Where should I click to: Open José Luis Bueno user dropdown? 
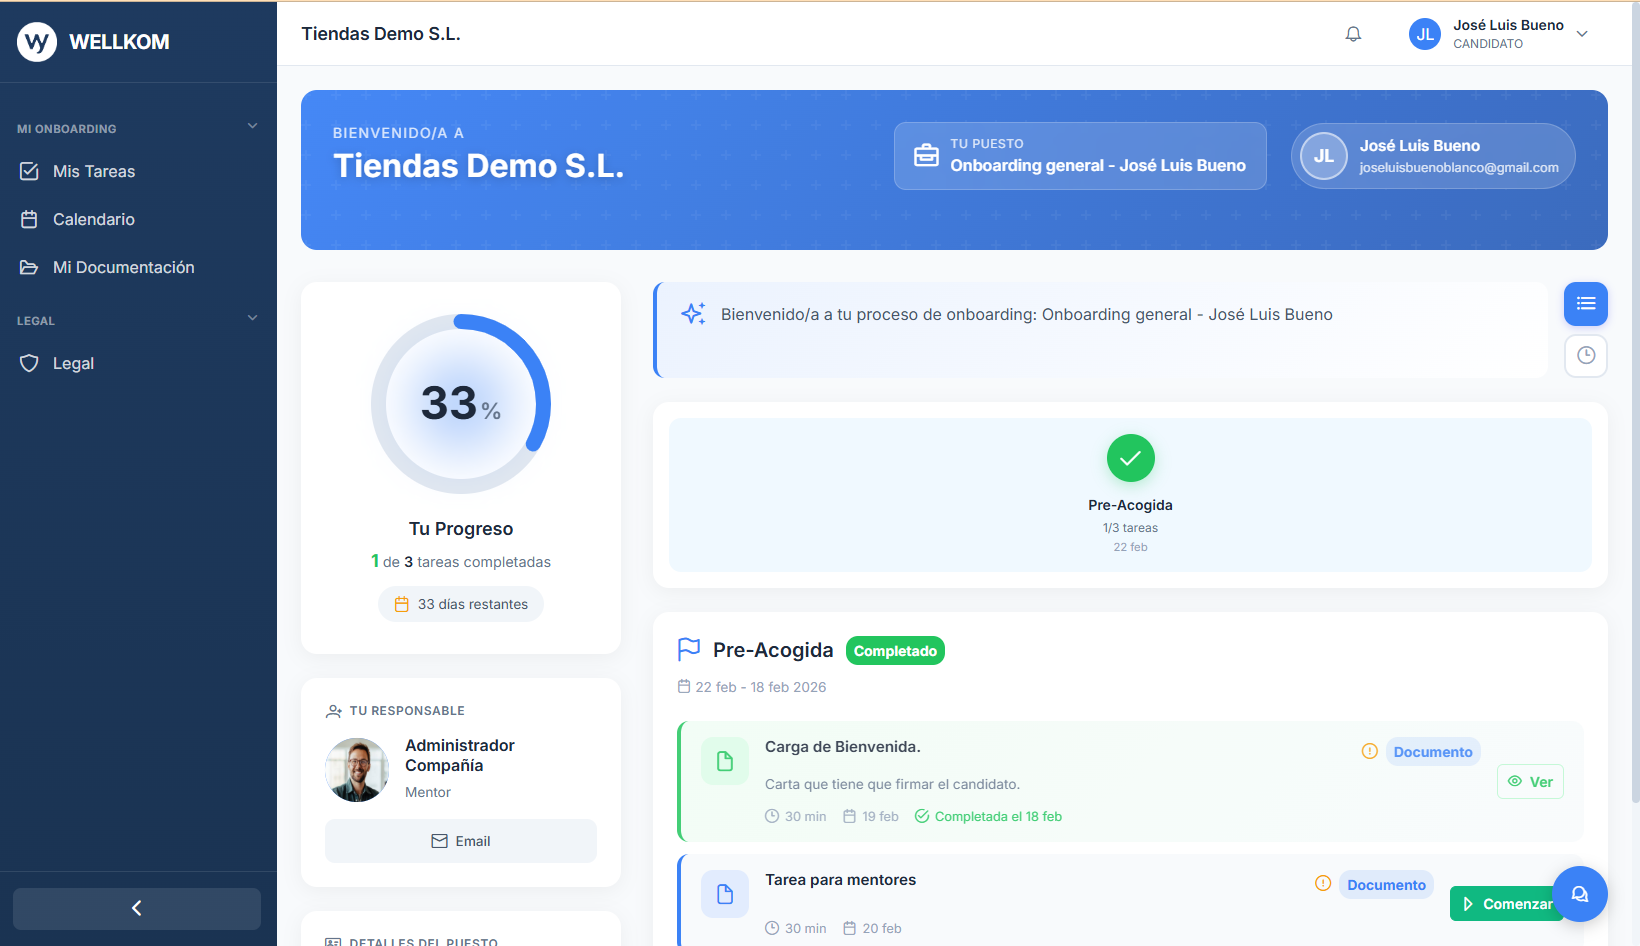pos(1582,34)
